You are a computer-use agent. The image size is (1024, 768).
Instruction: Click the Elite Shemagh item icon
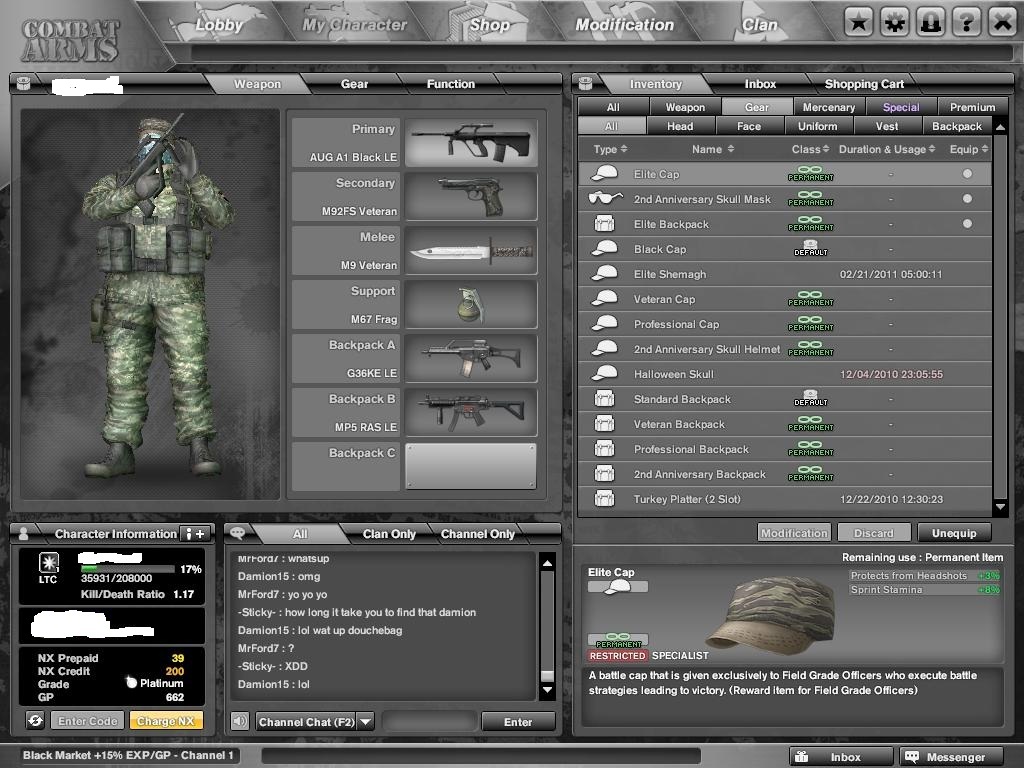[x=605, y=274]
